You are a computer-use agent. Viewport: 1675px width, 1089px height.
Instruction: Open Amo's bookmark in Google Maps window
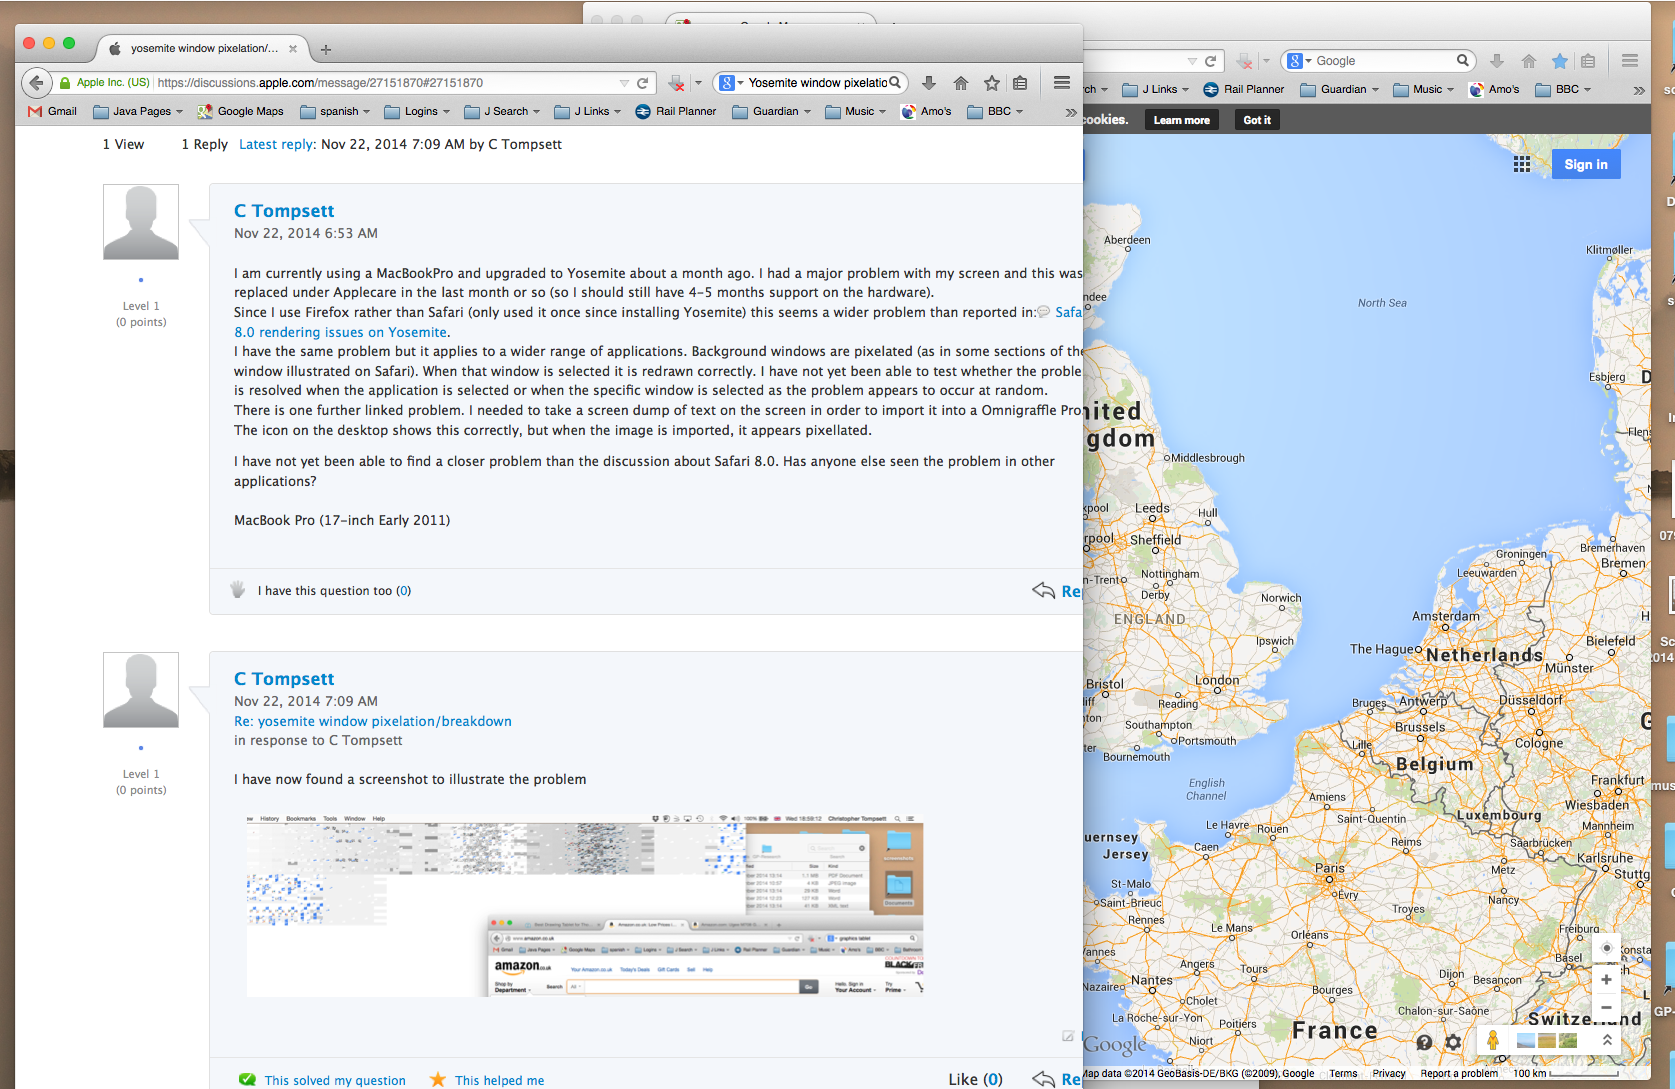coord(1494,89)
